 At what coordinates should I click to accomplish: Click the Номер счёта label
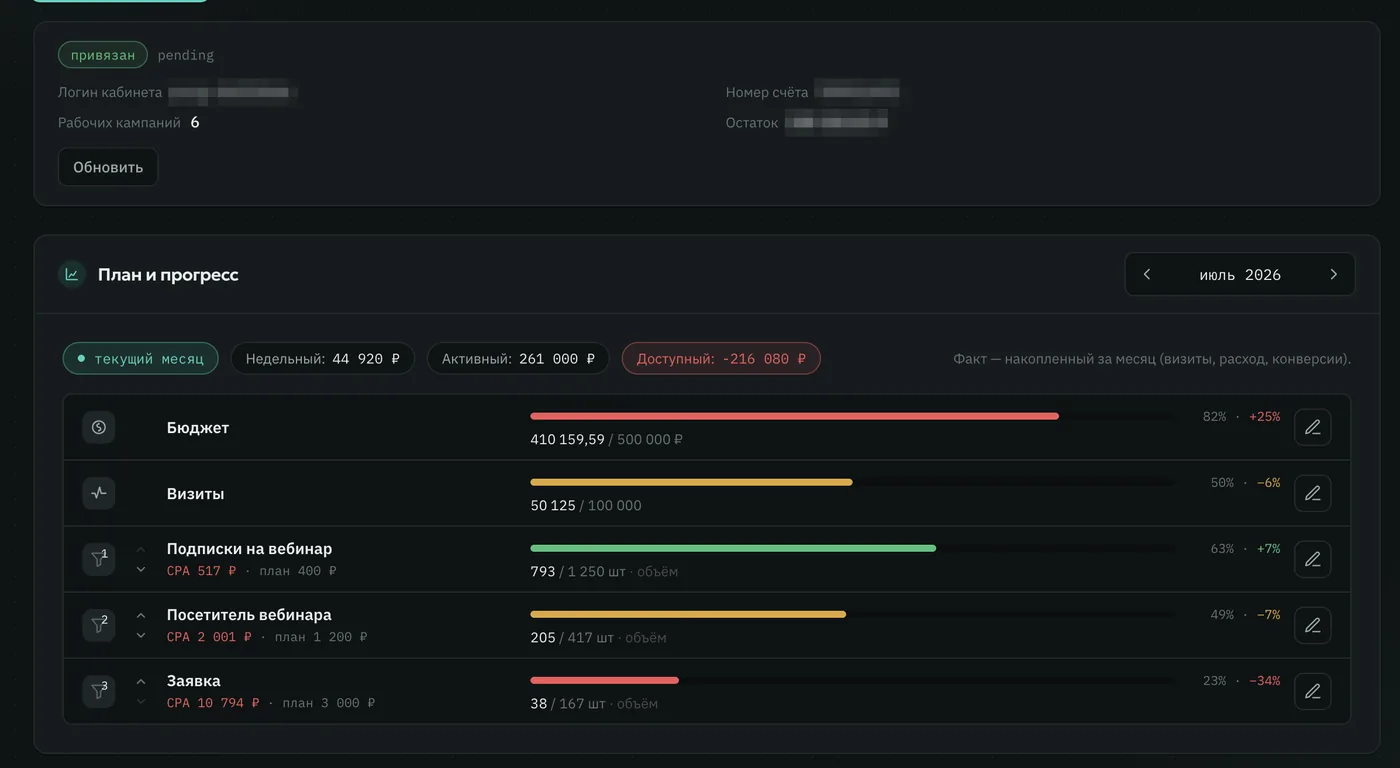pyautogui.click(x=767, y=92)
